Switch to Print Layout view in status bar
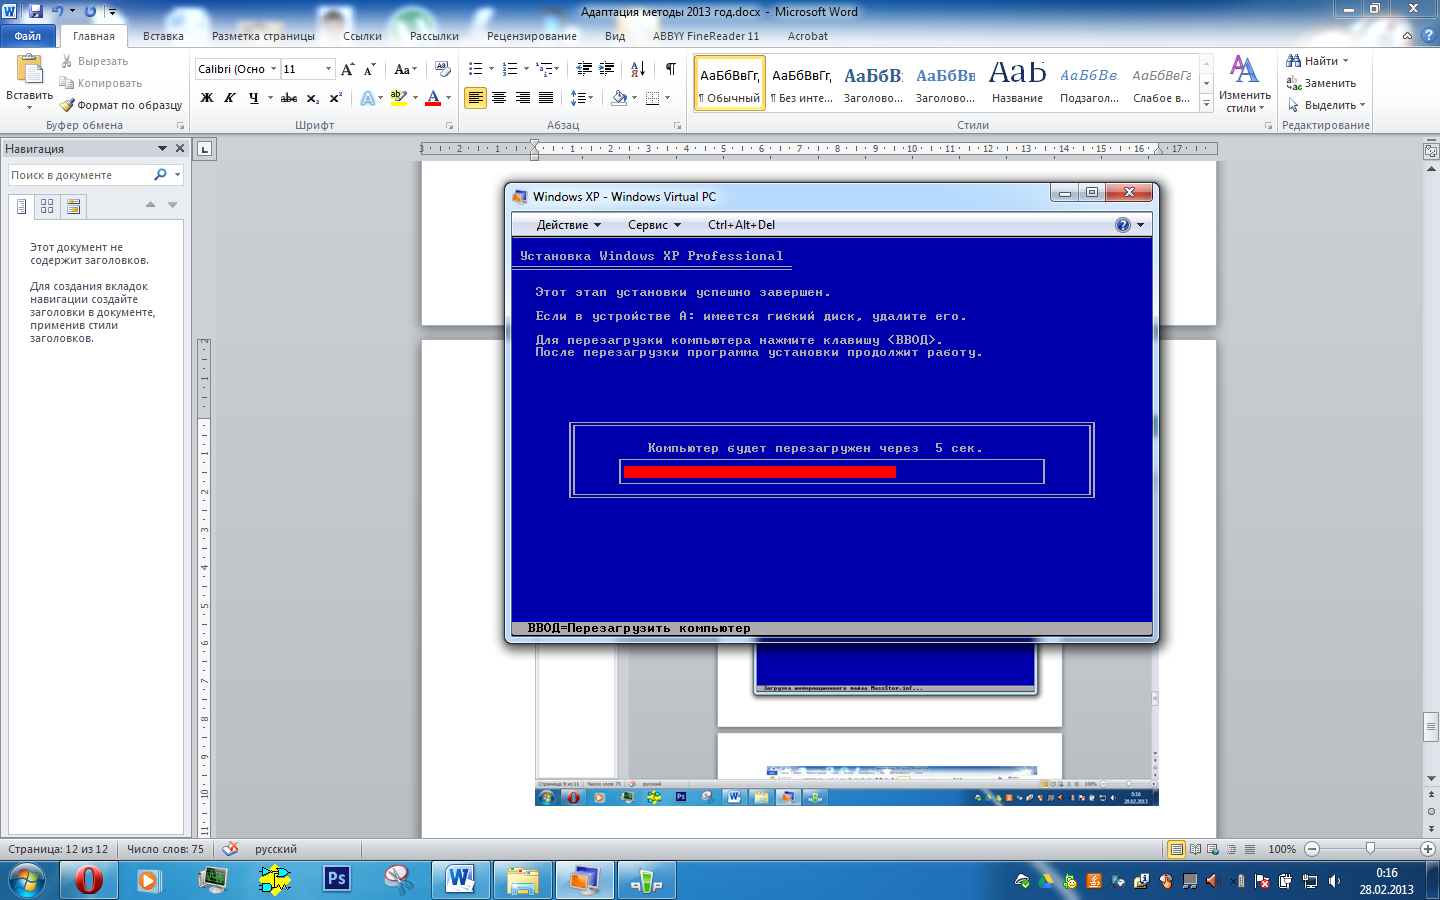 (1177, 849)
